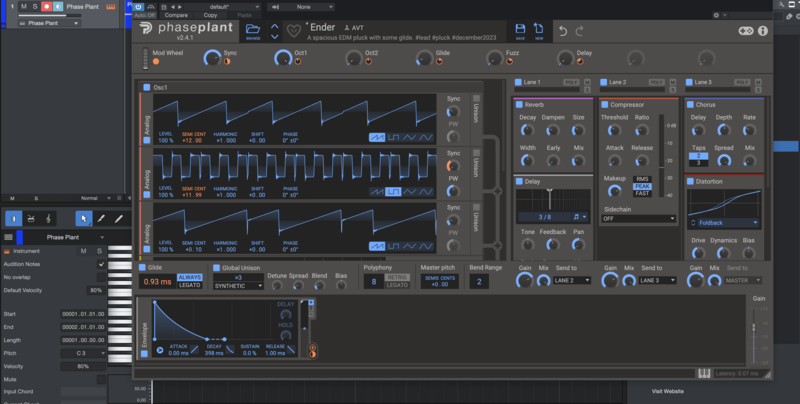Click the Save preset disk icon
800x404 pixels.
click(x=520, y=29)
